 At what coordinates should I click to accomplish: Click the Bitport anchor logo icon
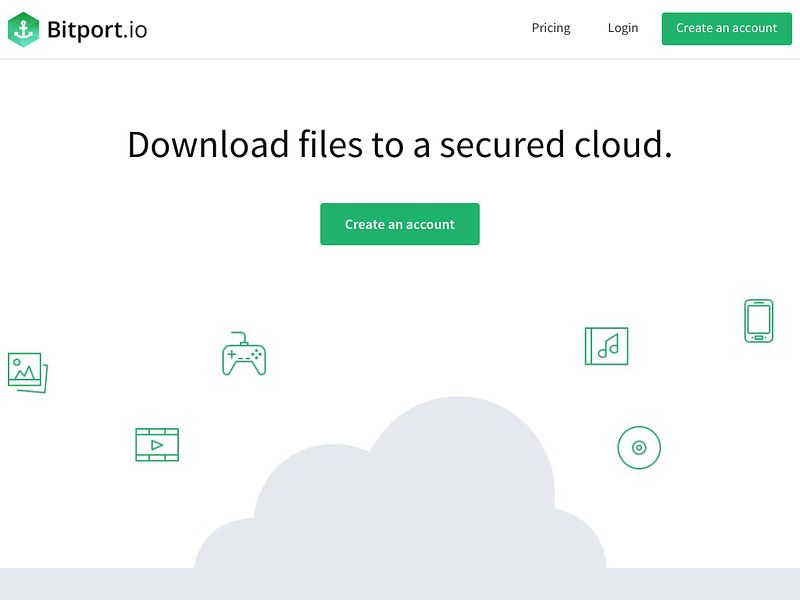click(x=23, y=30)
